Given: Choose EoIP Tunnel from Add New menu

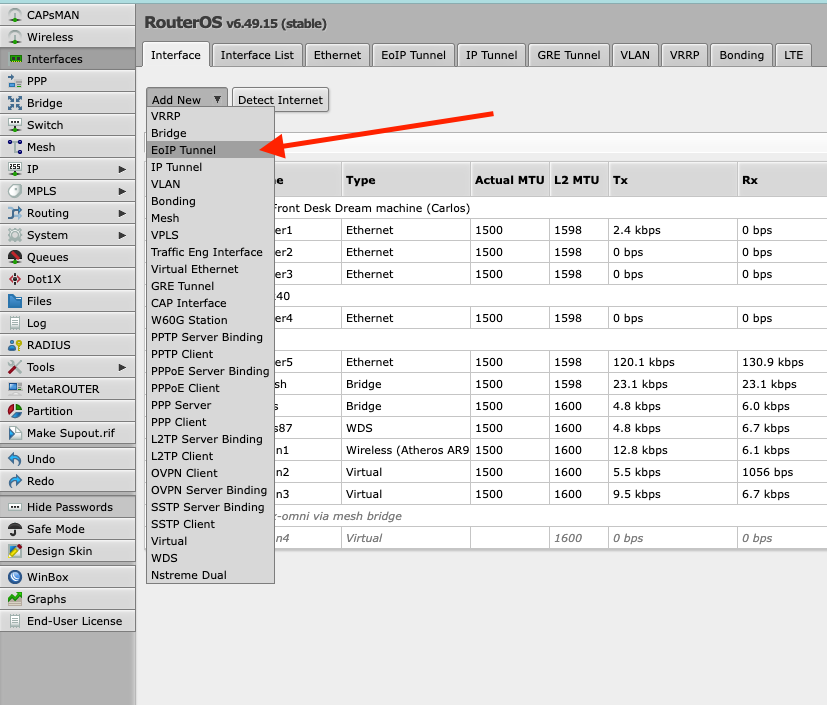Looking at the screenshot, I should (x=210, y=150).
